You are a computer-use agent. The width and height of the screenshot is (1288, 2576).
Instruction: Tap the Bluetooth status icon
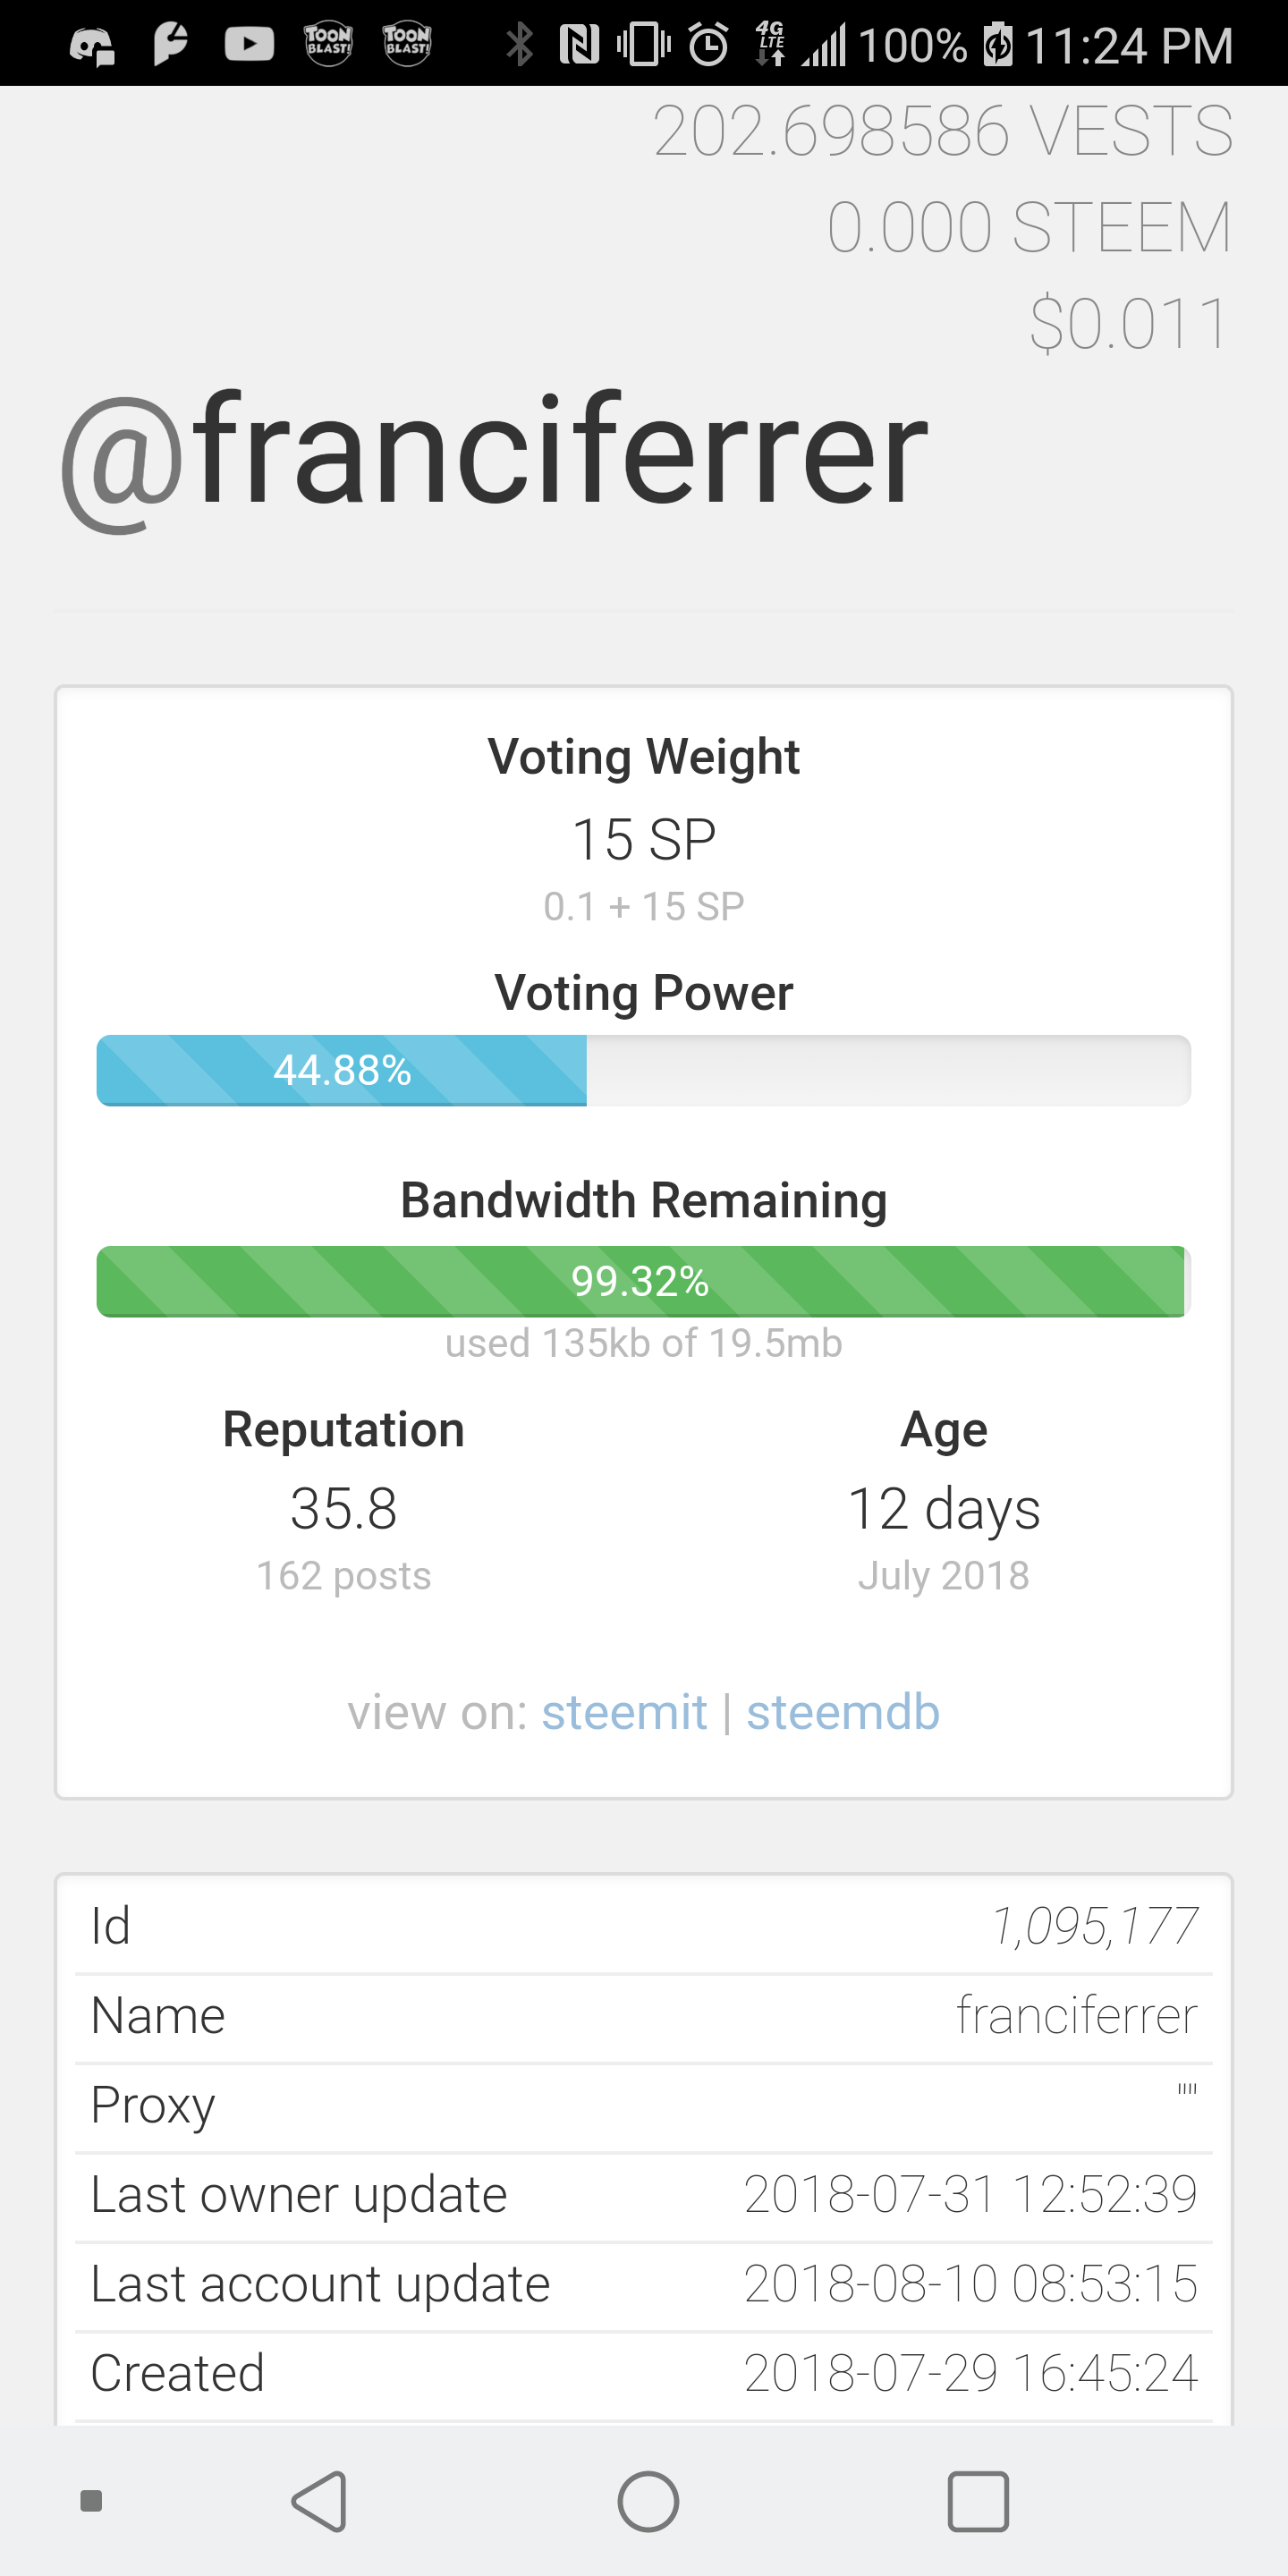[x=519, y=45]
